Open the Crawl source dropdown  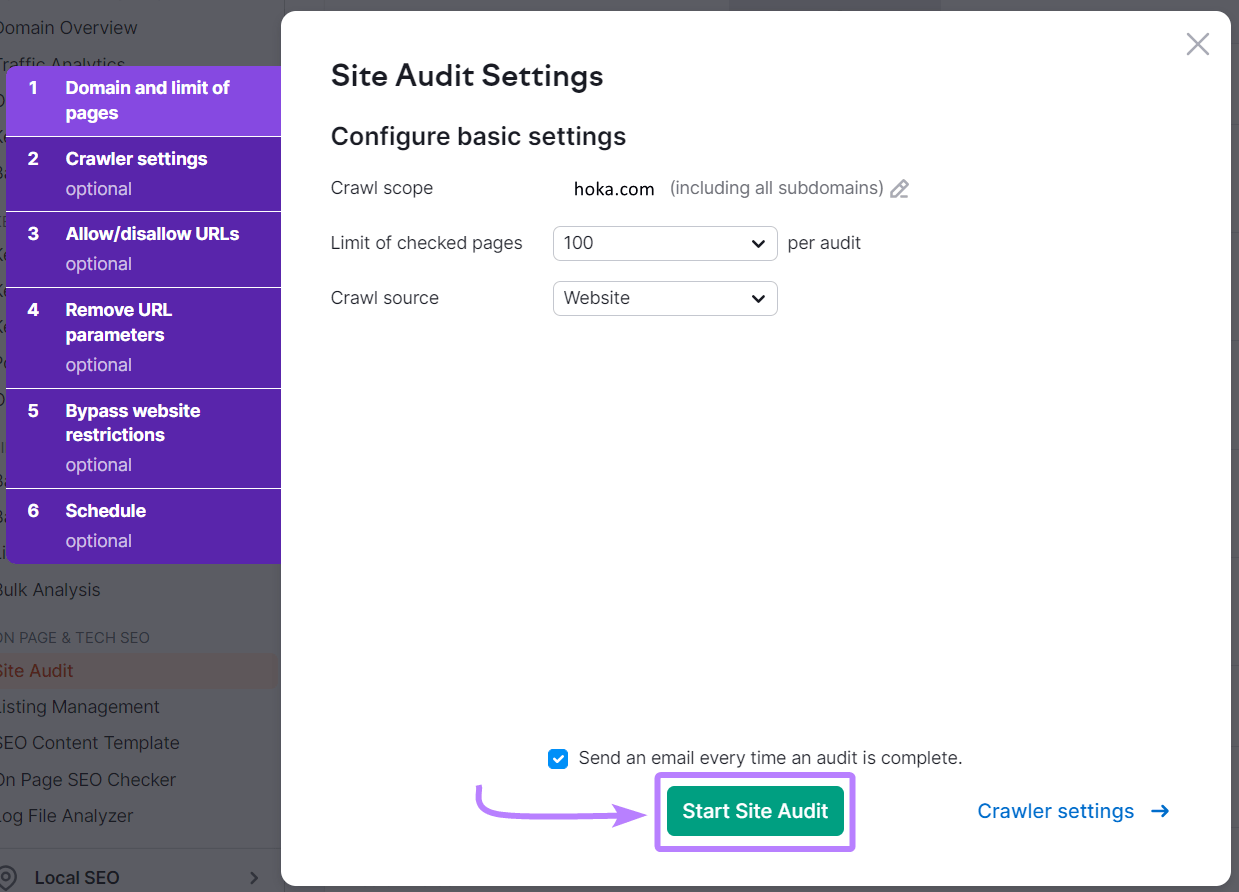(x=664, y=298)
